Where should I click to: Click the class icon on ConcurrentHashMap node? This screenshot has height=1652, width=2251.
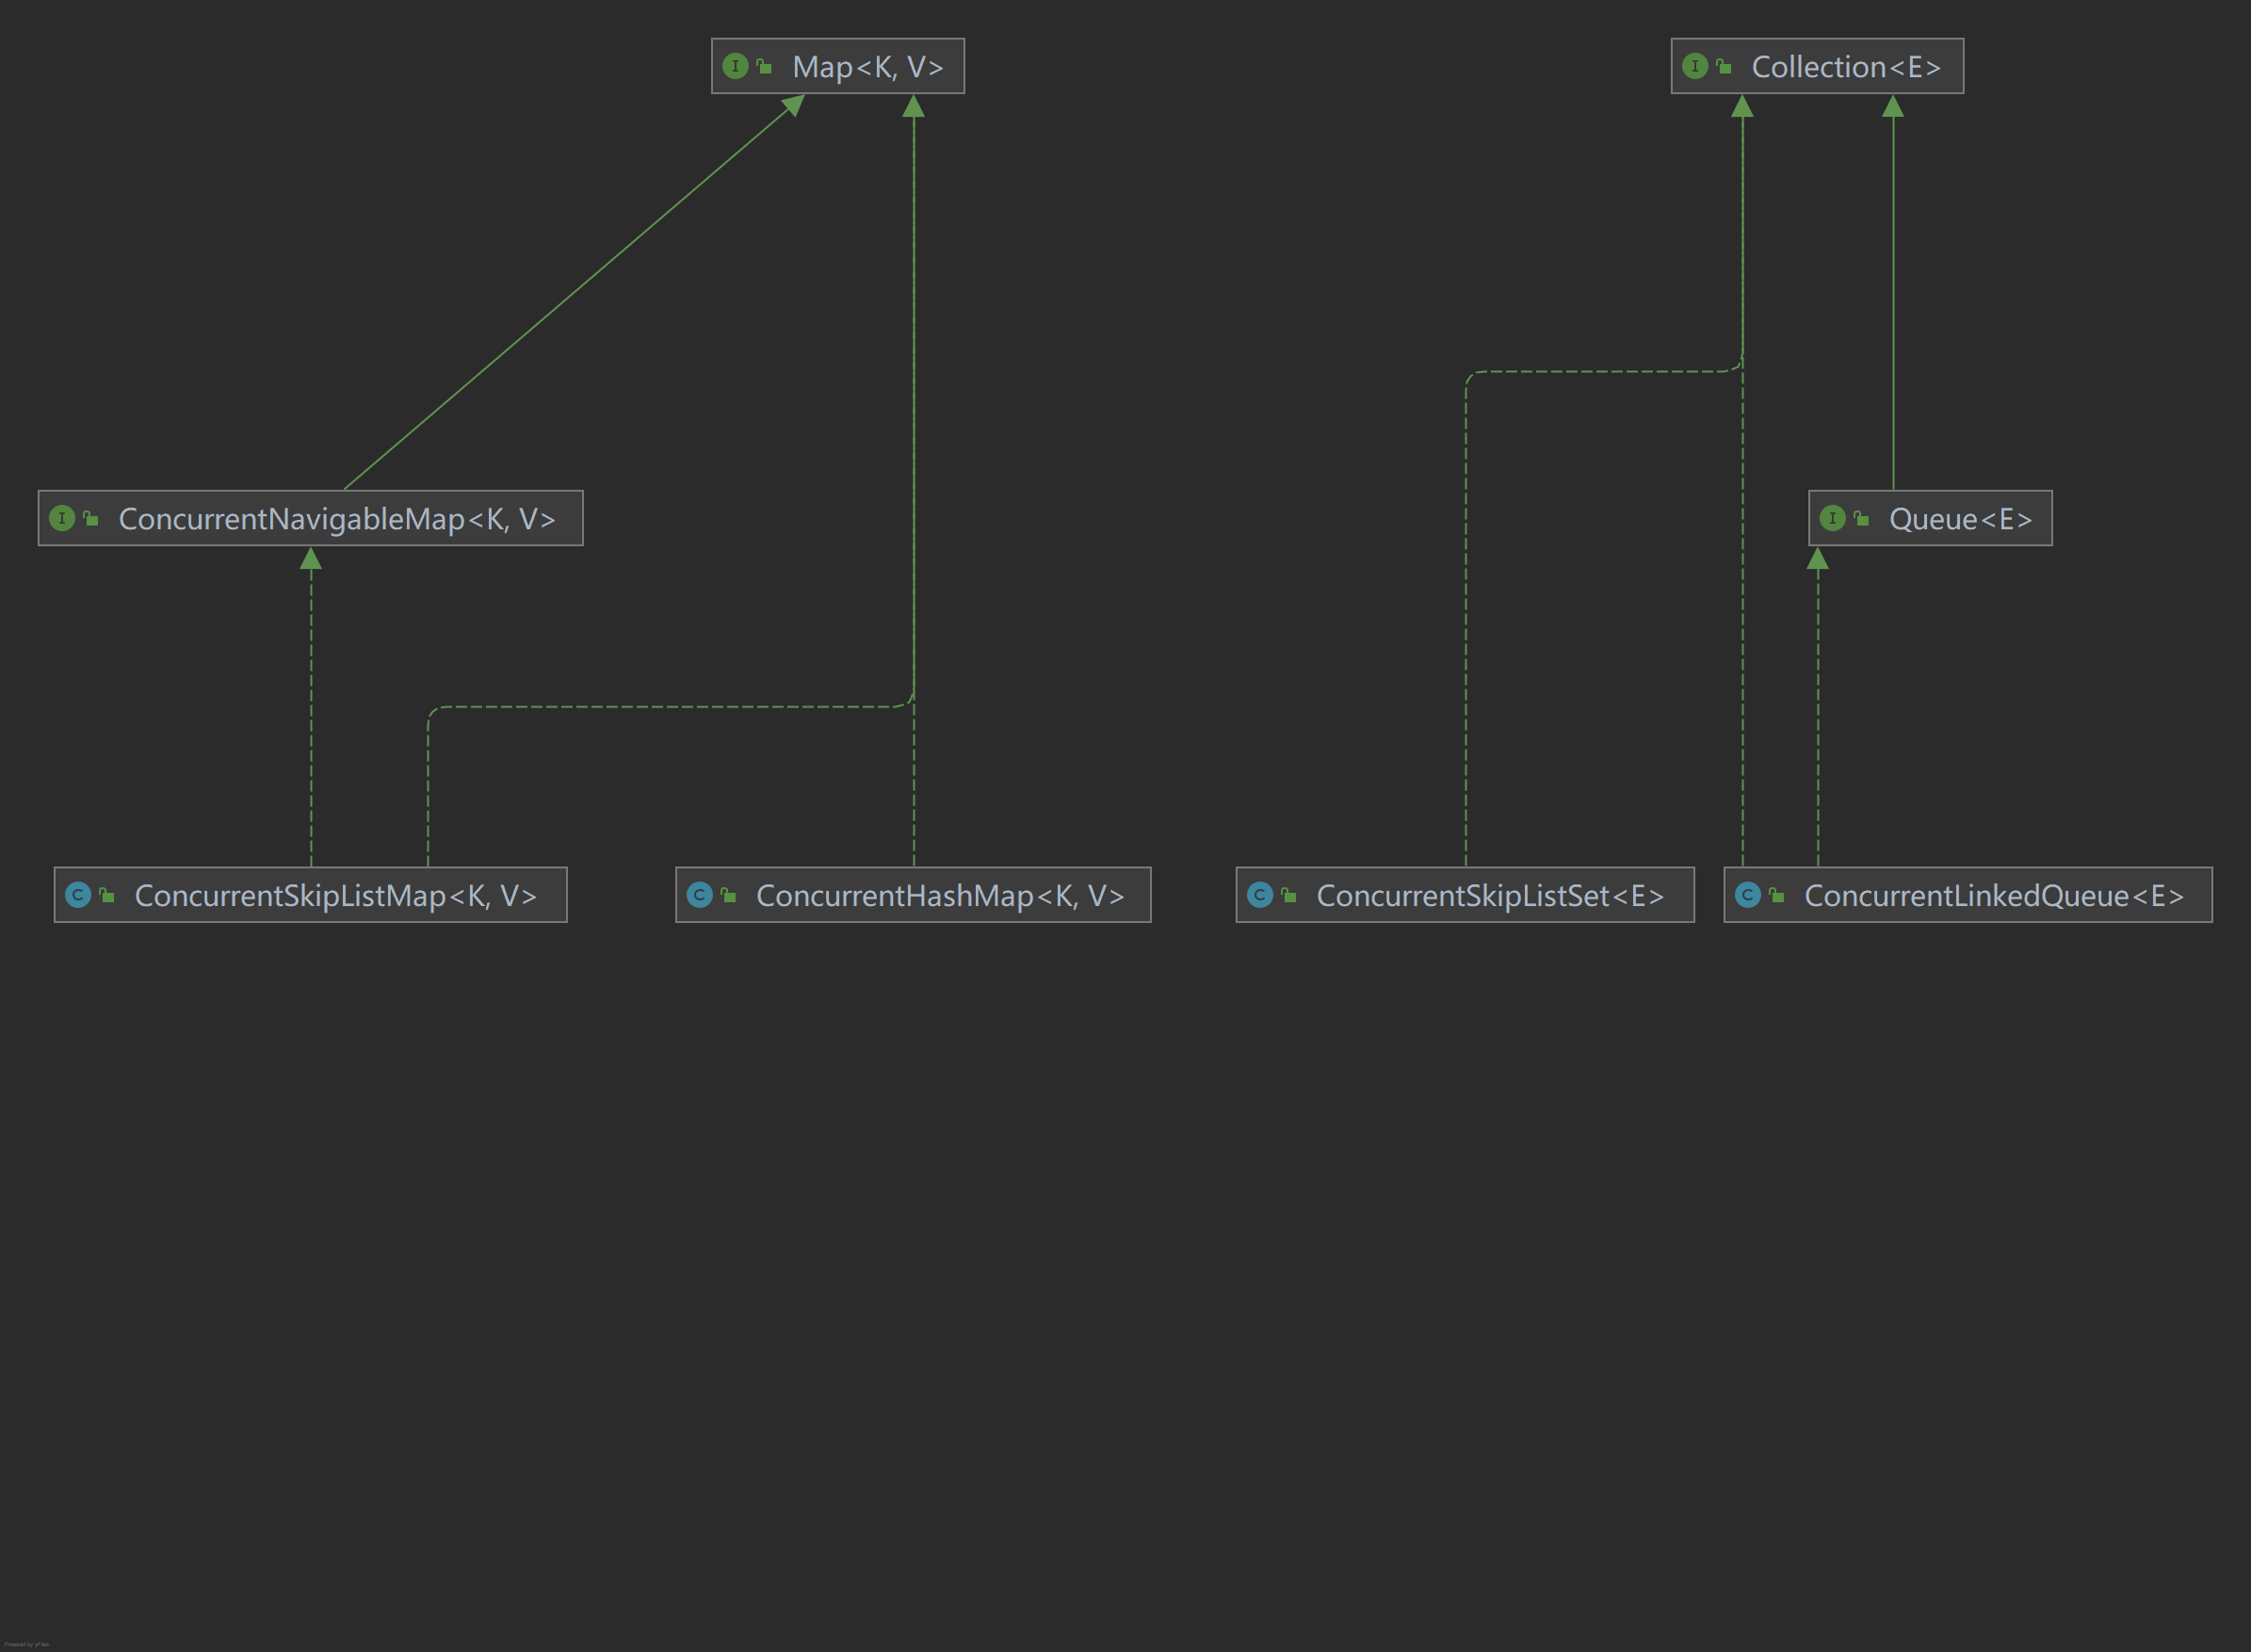[700, 895]
